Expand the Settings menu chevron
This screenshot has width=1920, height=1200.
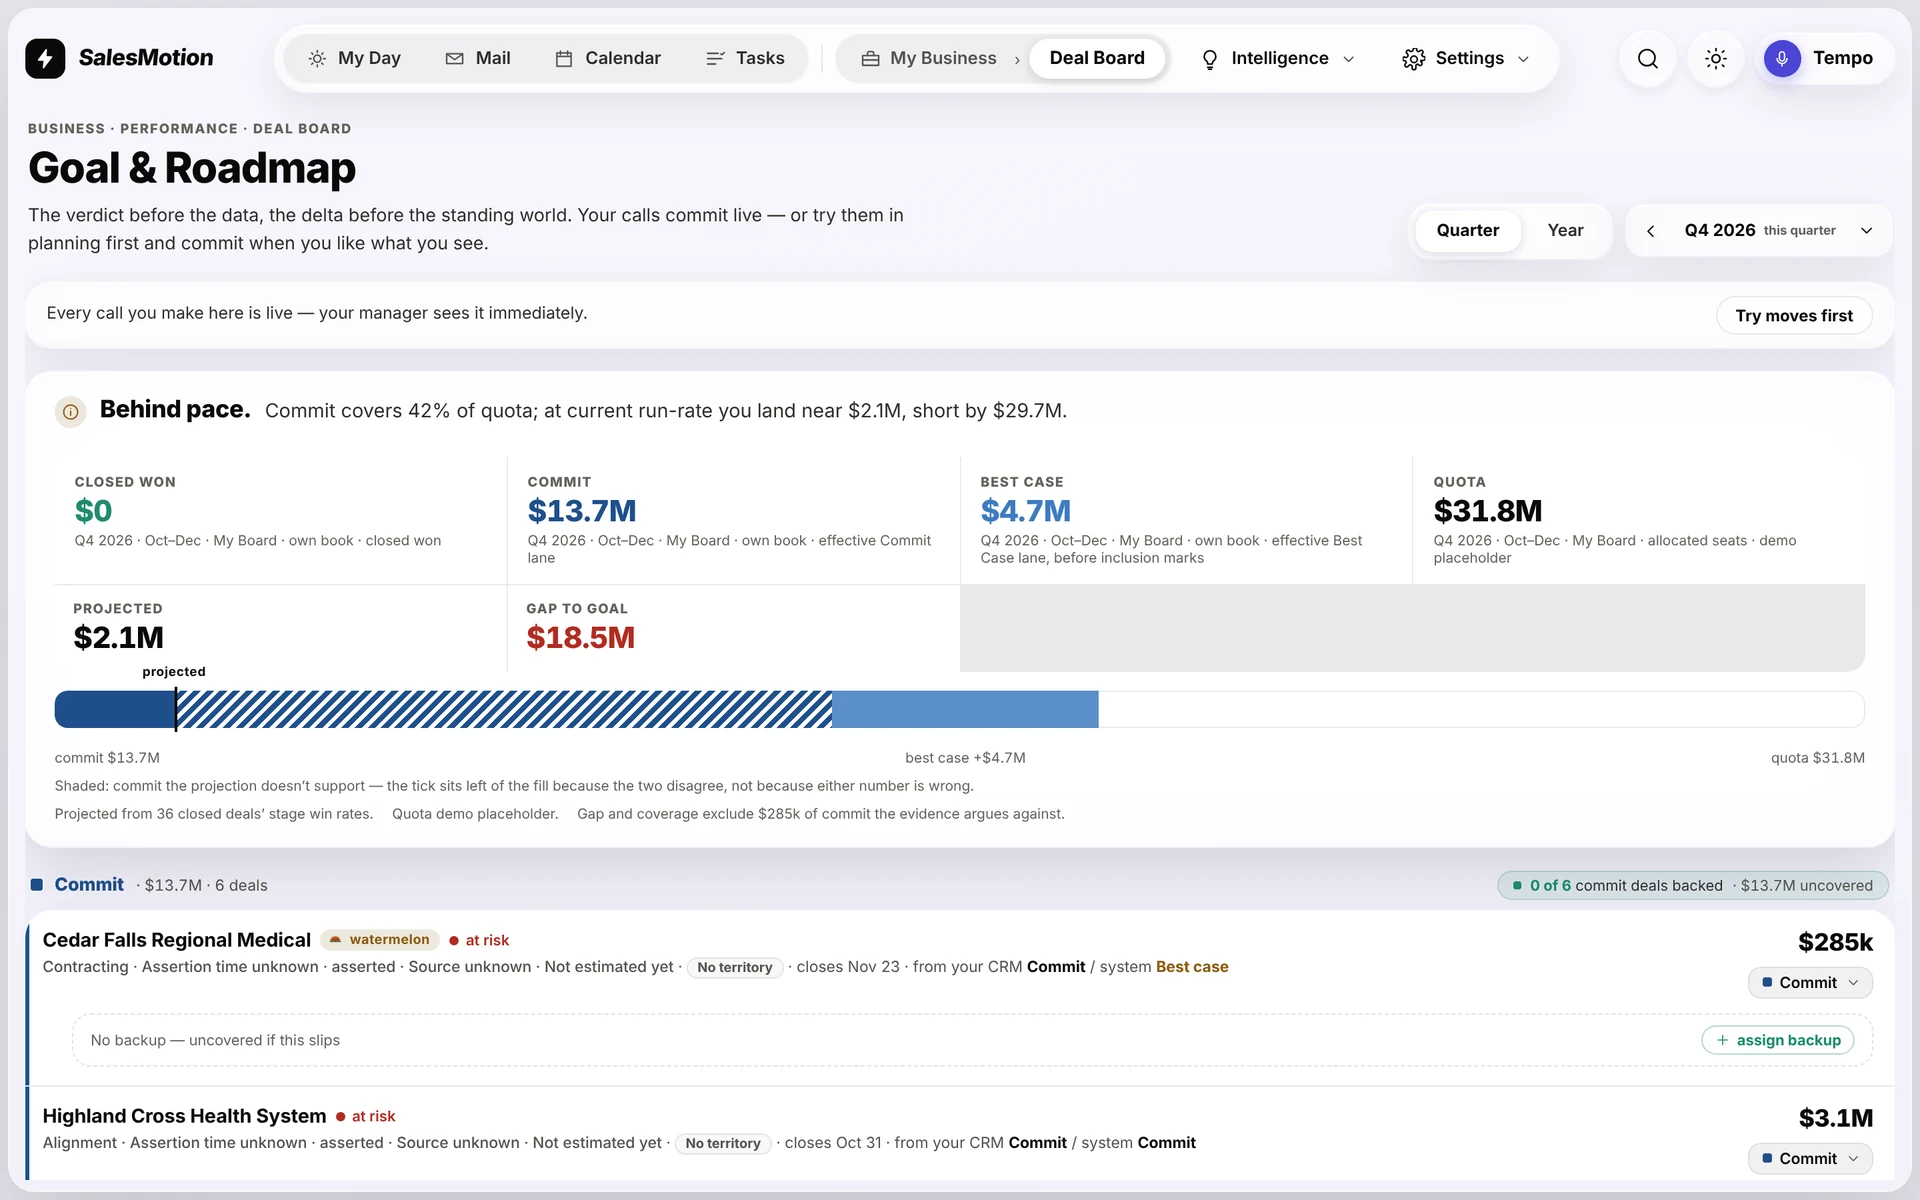click(x=1523, y=59)
